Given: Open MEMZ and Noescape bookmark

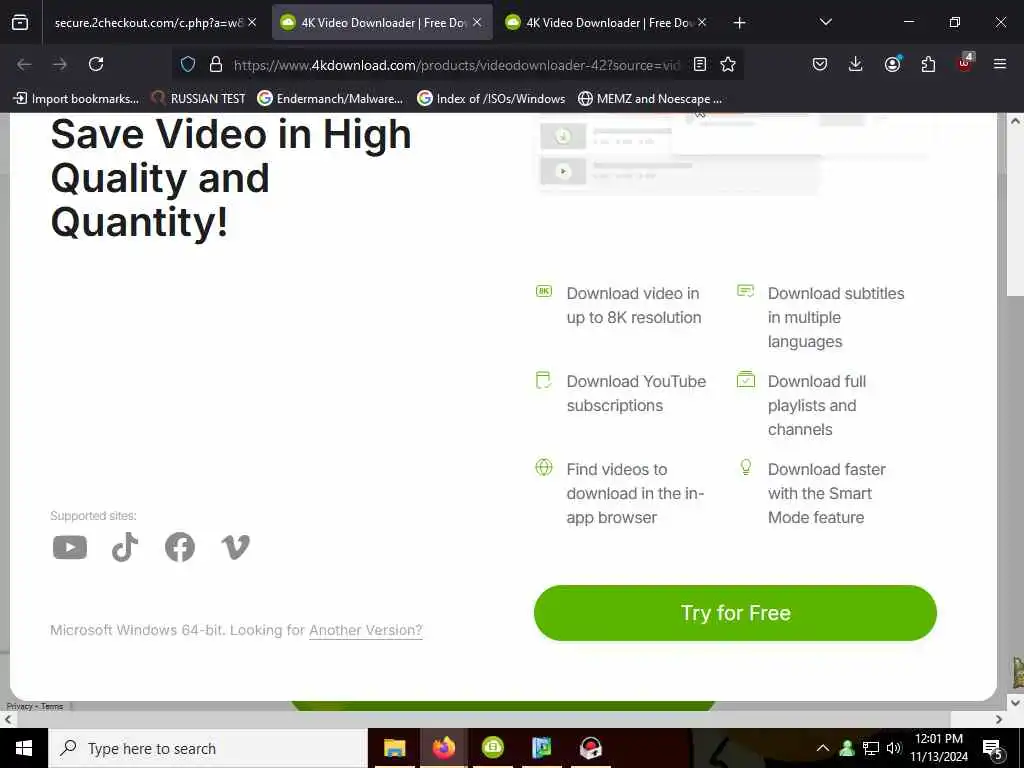Looking at the screenshot, I should tap(650, 99).
